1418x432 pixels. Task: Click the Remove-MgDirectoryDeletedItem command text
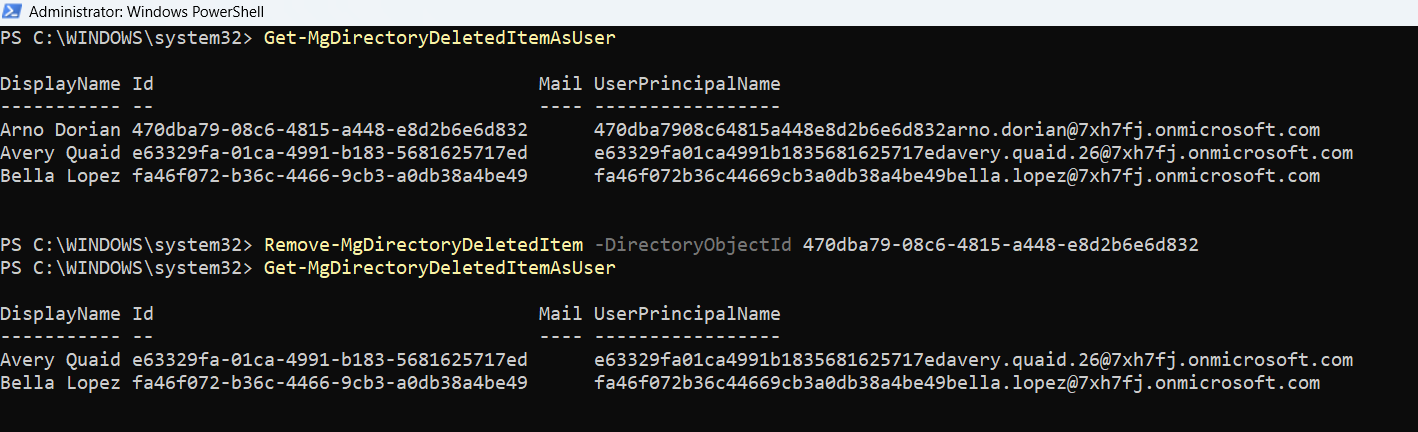point(423,245)
